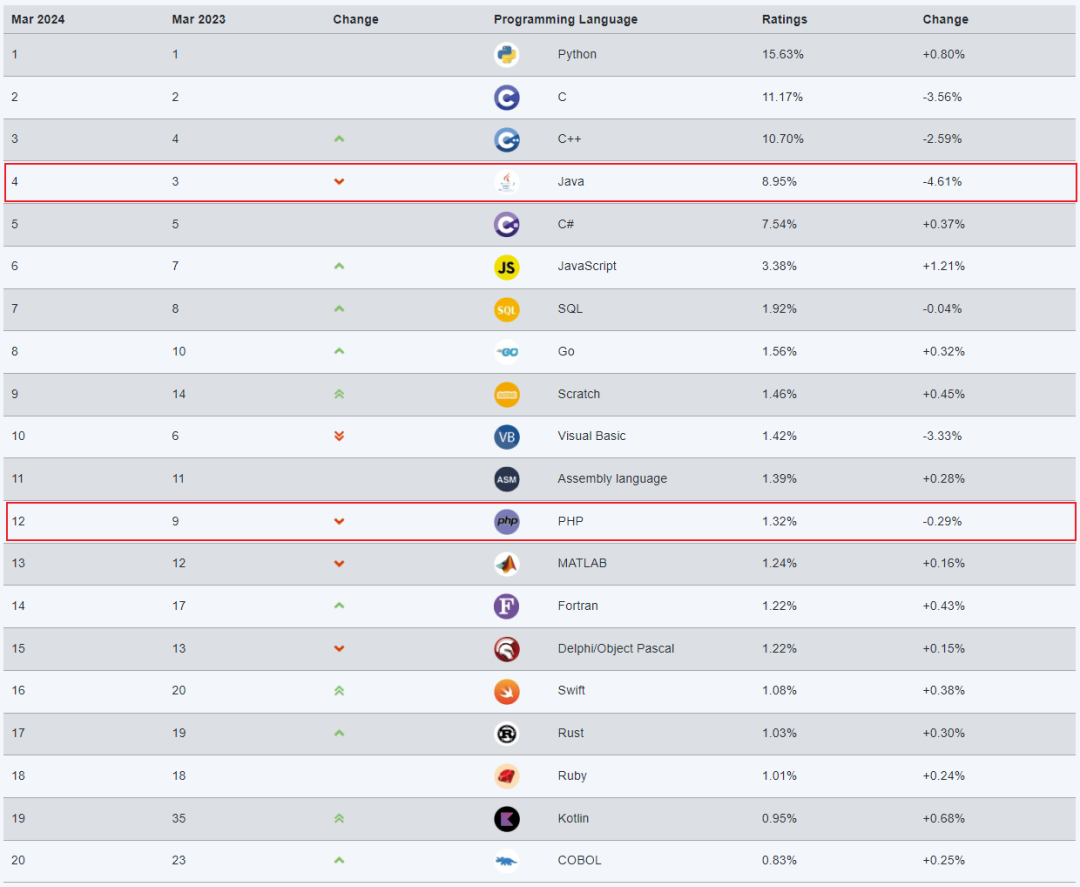The image size is (1080, 887).
Task: Click the black Kotlin K icon
Action: [x=507, y=819]
